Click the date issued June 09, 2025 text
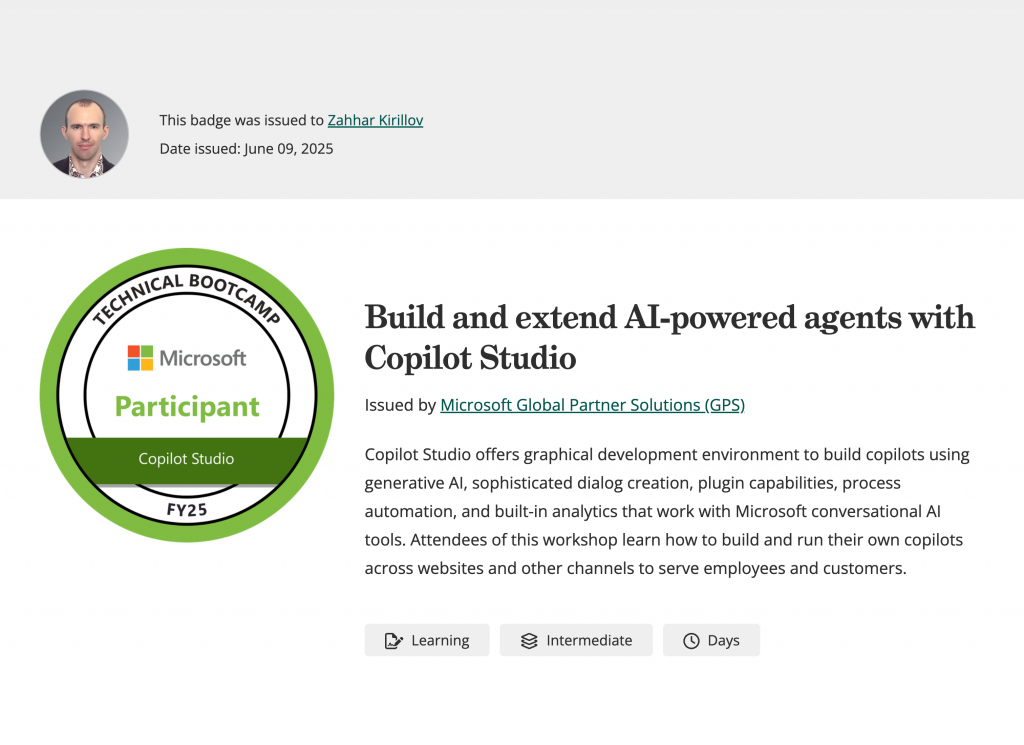The image size is (1024, 745). click(246, 149)
